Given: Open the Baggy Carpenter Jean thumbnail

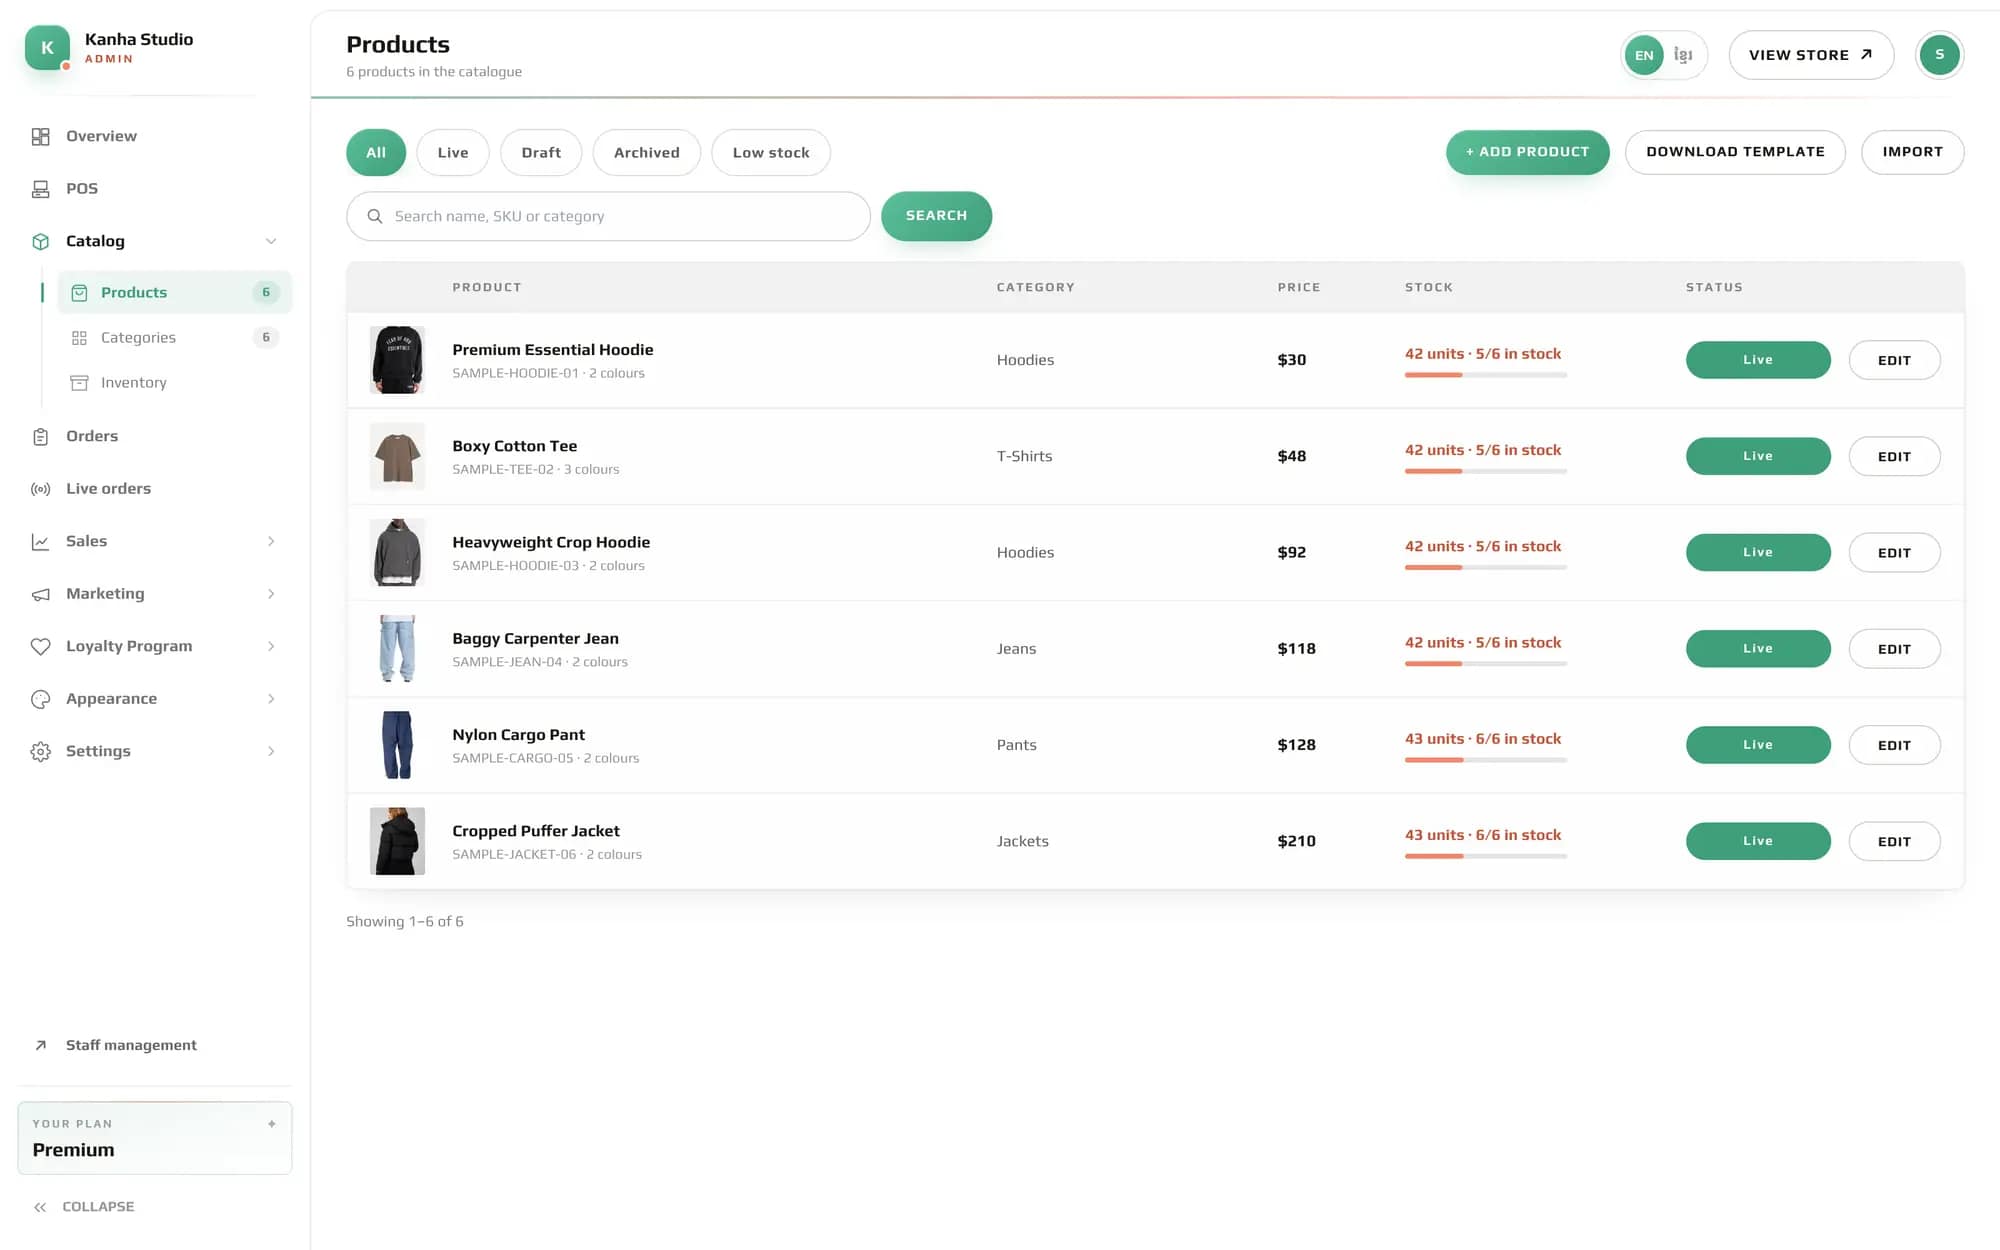Looking at the screenshot, I should coord(397,649).
